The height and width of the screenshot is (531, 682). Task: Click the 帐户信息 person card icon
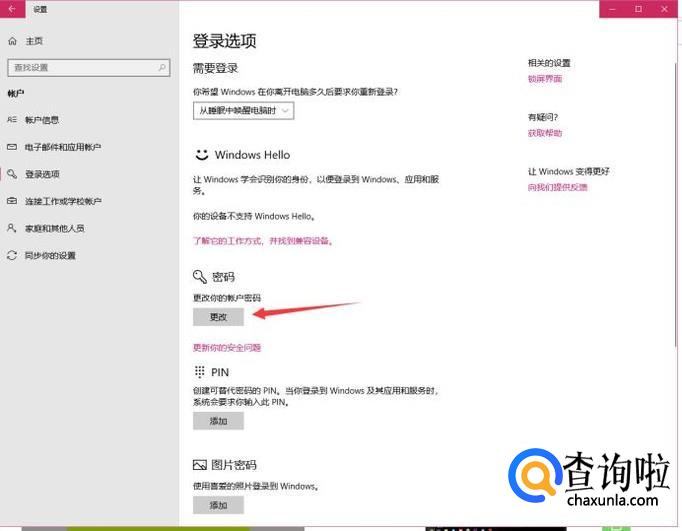tap(12, 120)
